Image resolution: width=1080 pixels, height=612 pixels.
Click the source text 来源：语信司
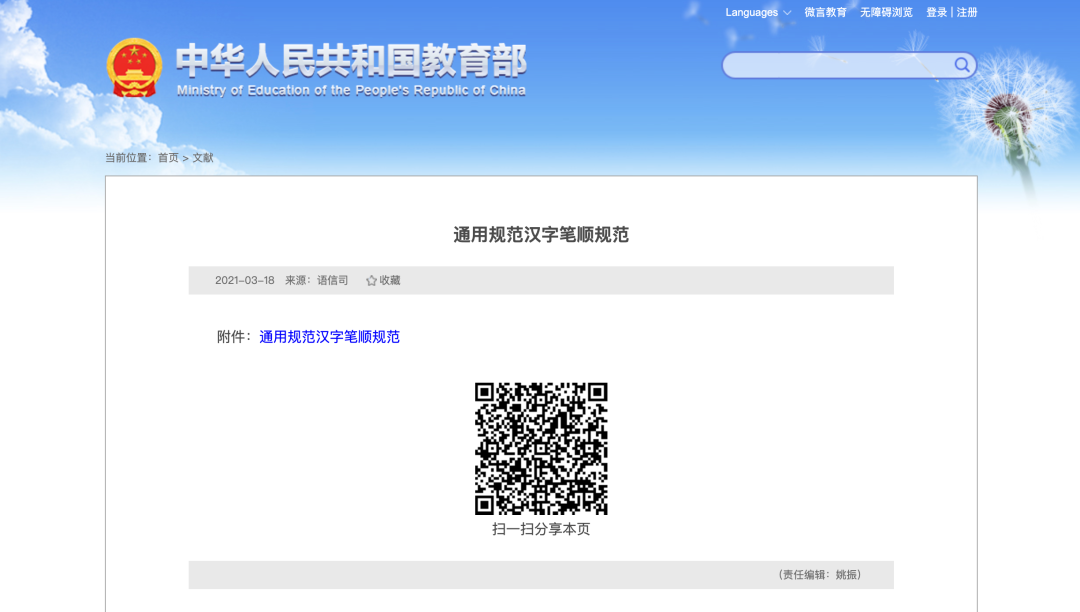(x=317, y=280)
